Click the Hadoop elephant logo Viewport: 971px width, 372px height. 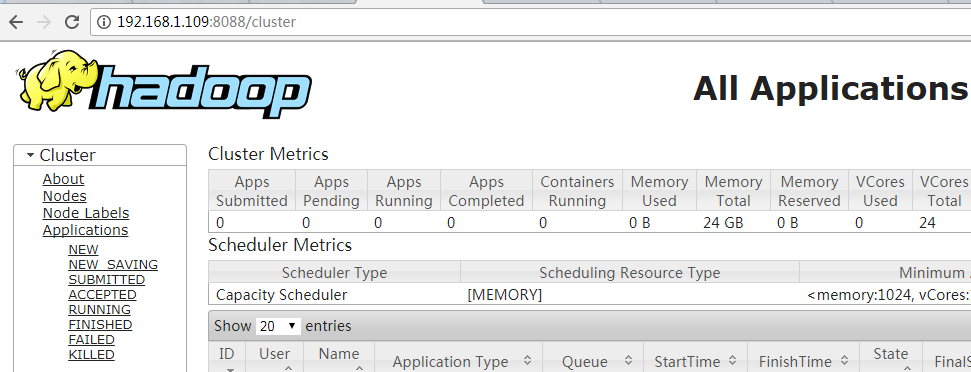pyautogui.click(x=163, y=84)
